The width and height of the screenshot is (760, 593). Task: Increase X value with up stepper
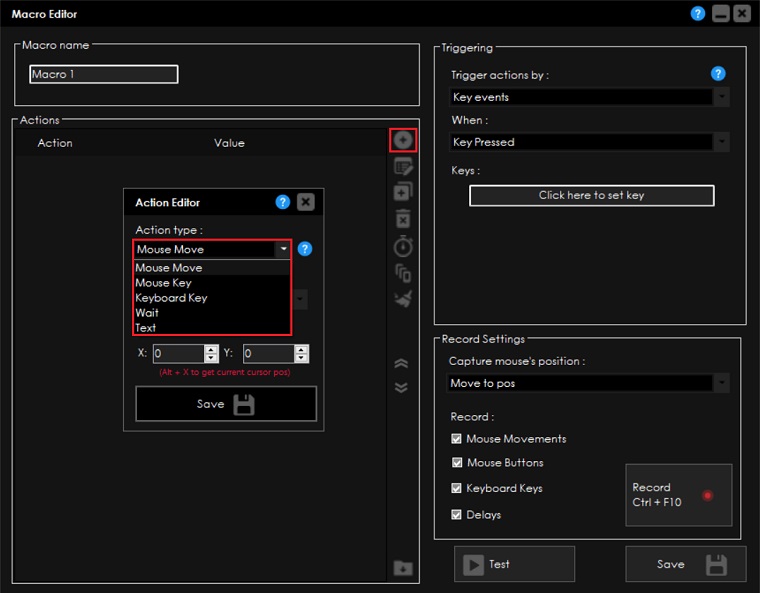click(211, 349)
